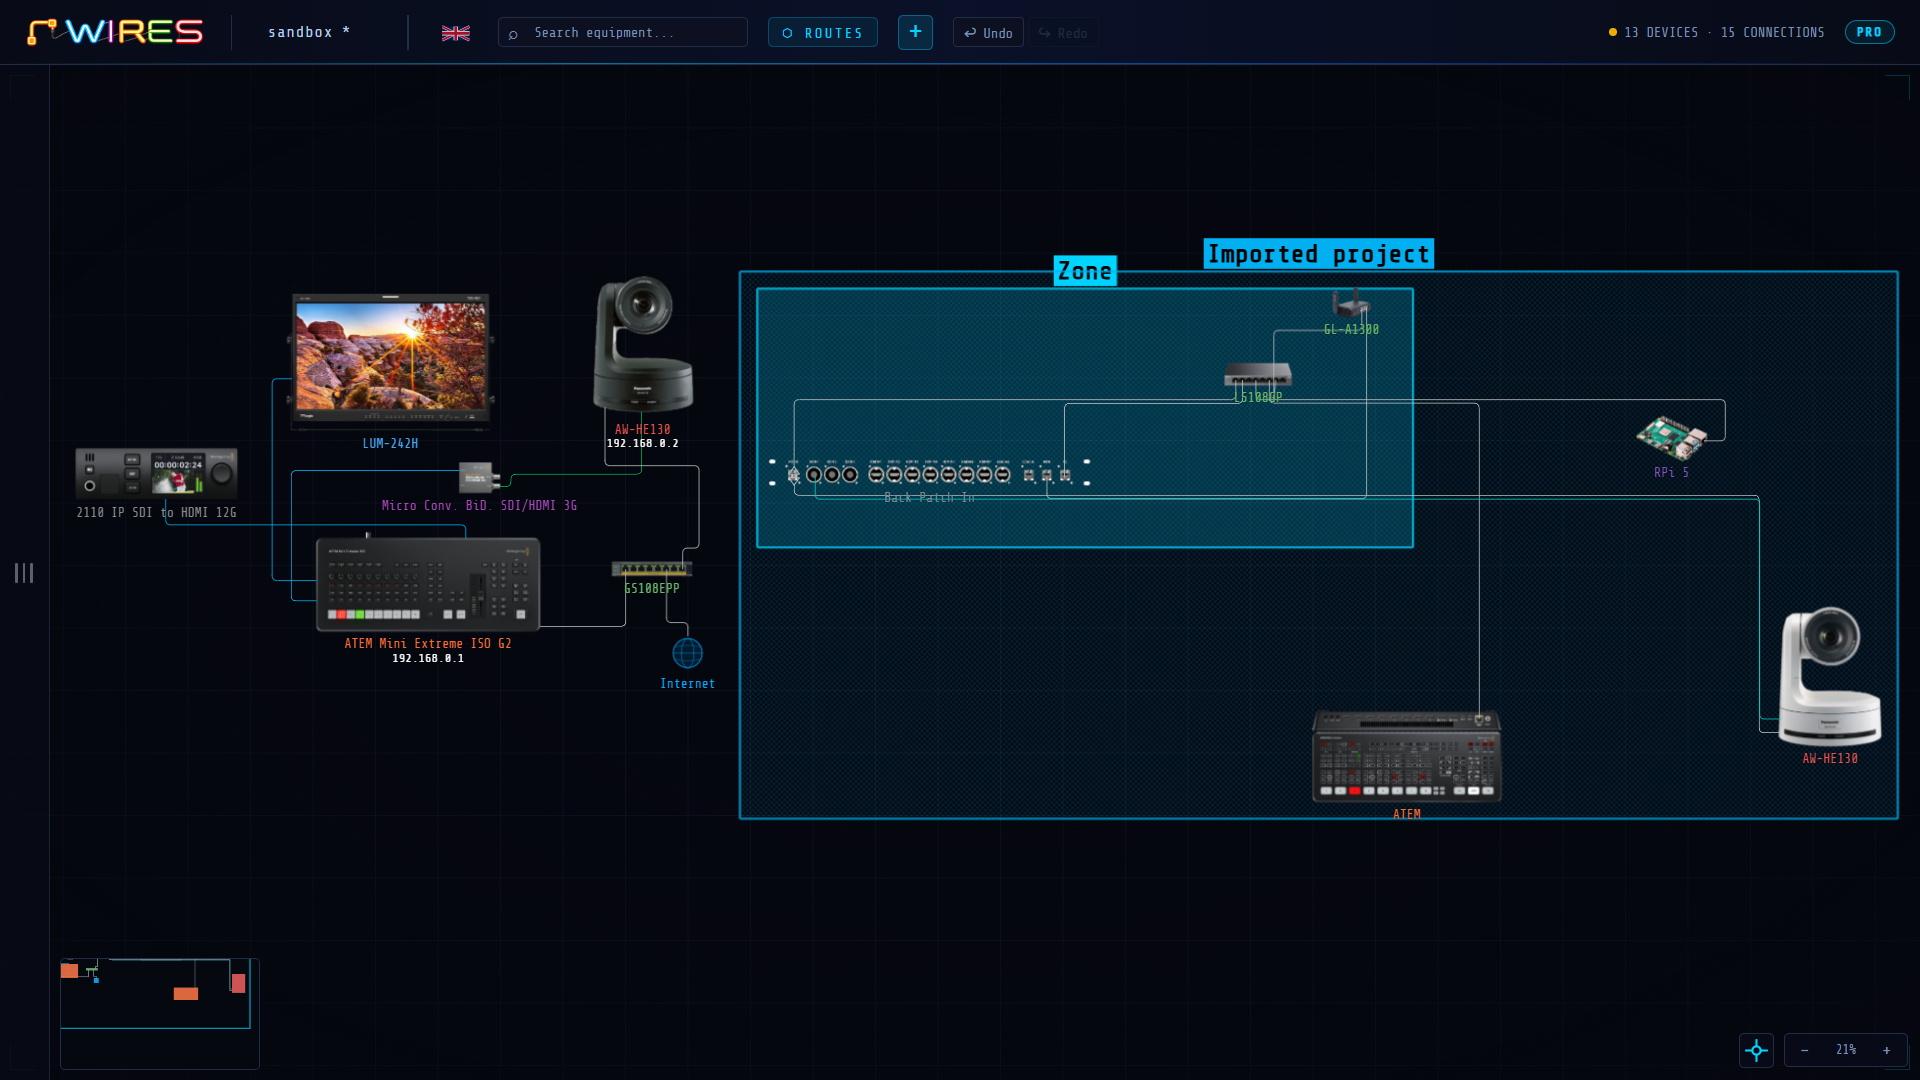The image size is (1920, 1080).
Task: Click the Imported project label
Action: [x=1318, y=254]
